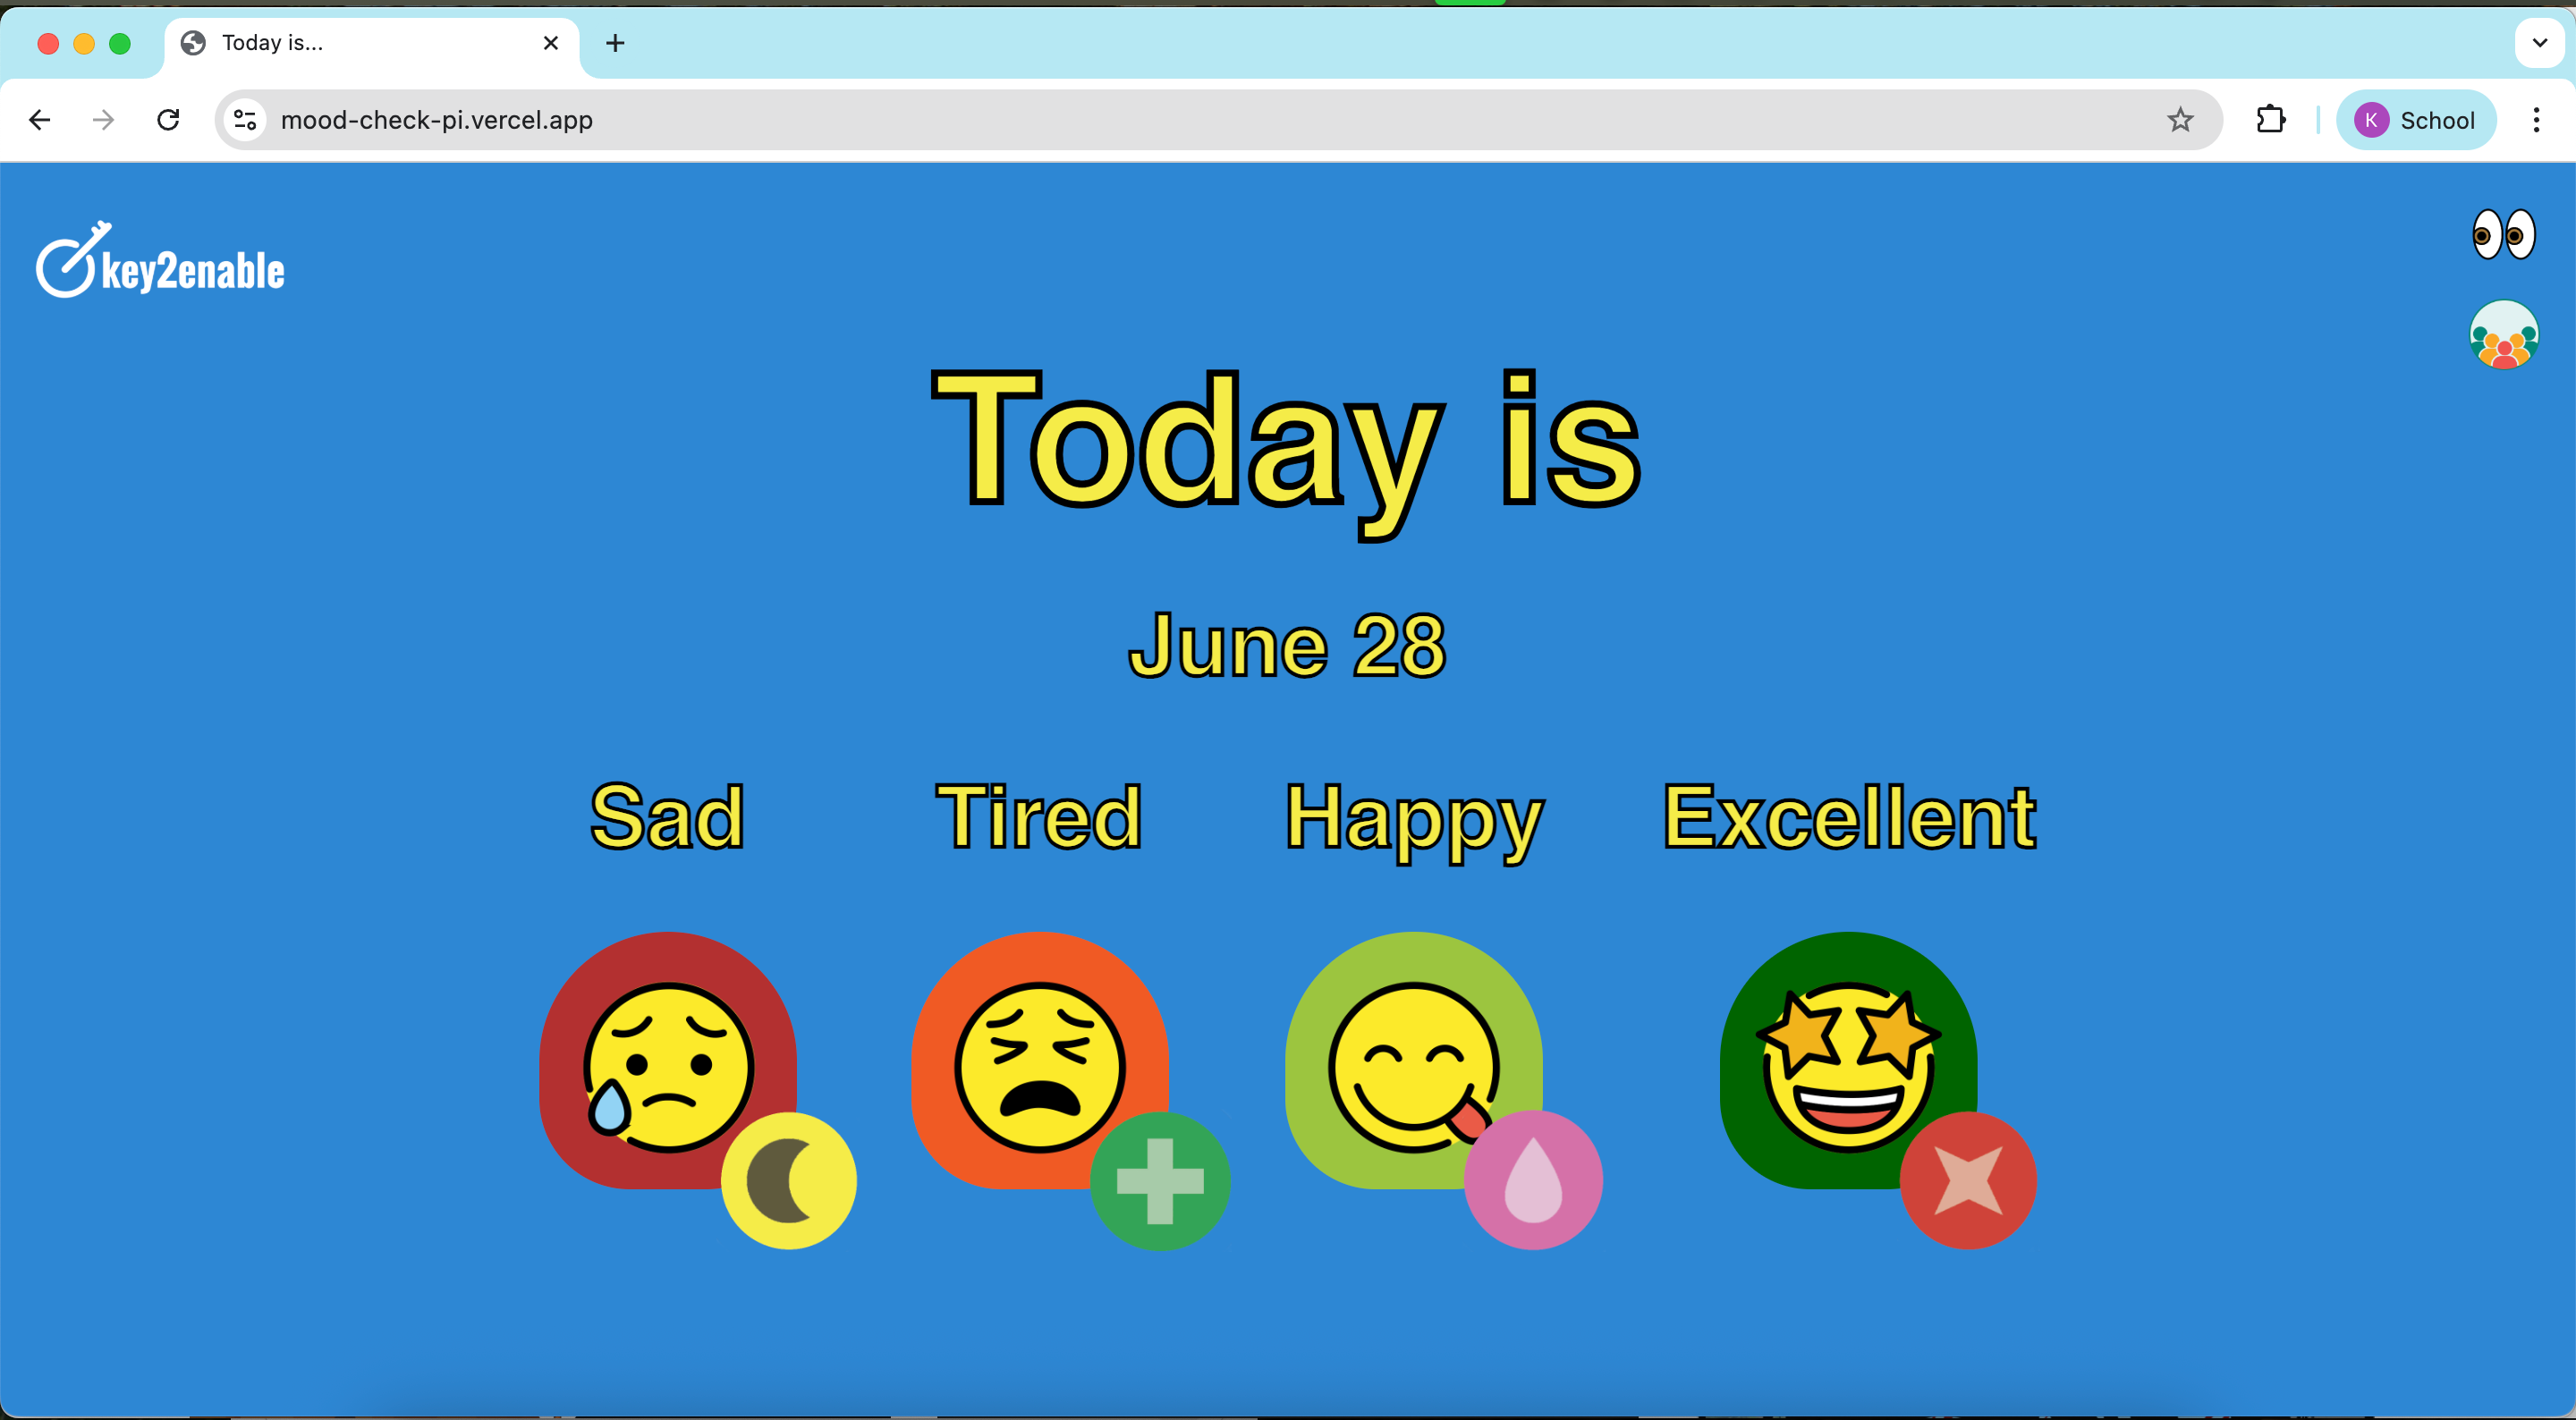Click the pink water drop circle
Viewport: 2576px width, 1420px height.
[1533, 1181]
